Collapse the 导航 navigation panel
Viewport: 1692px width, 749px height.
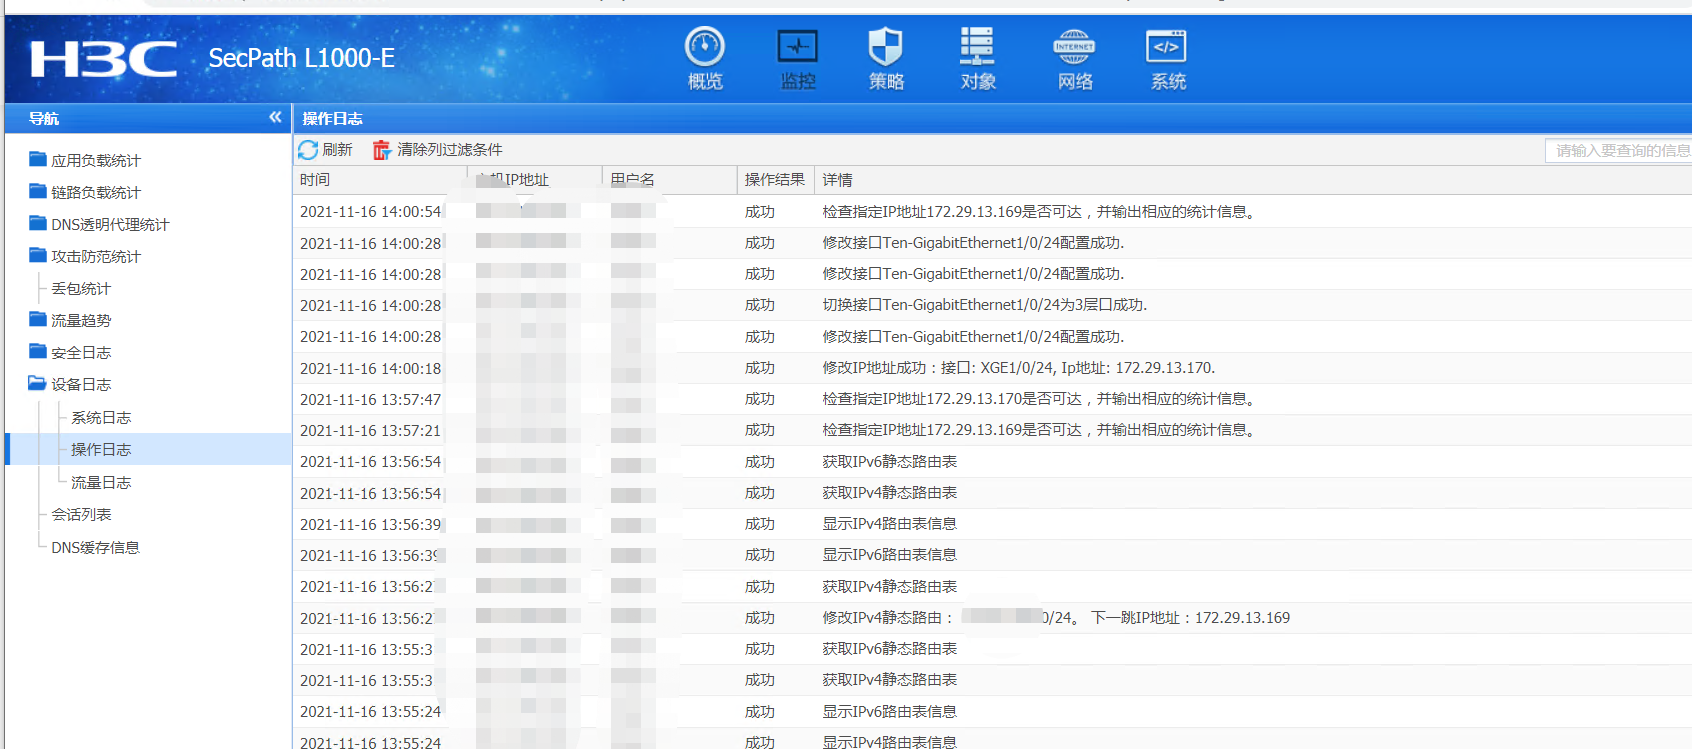point(275,118)
